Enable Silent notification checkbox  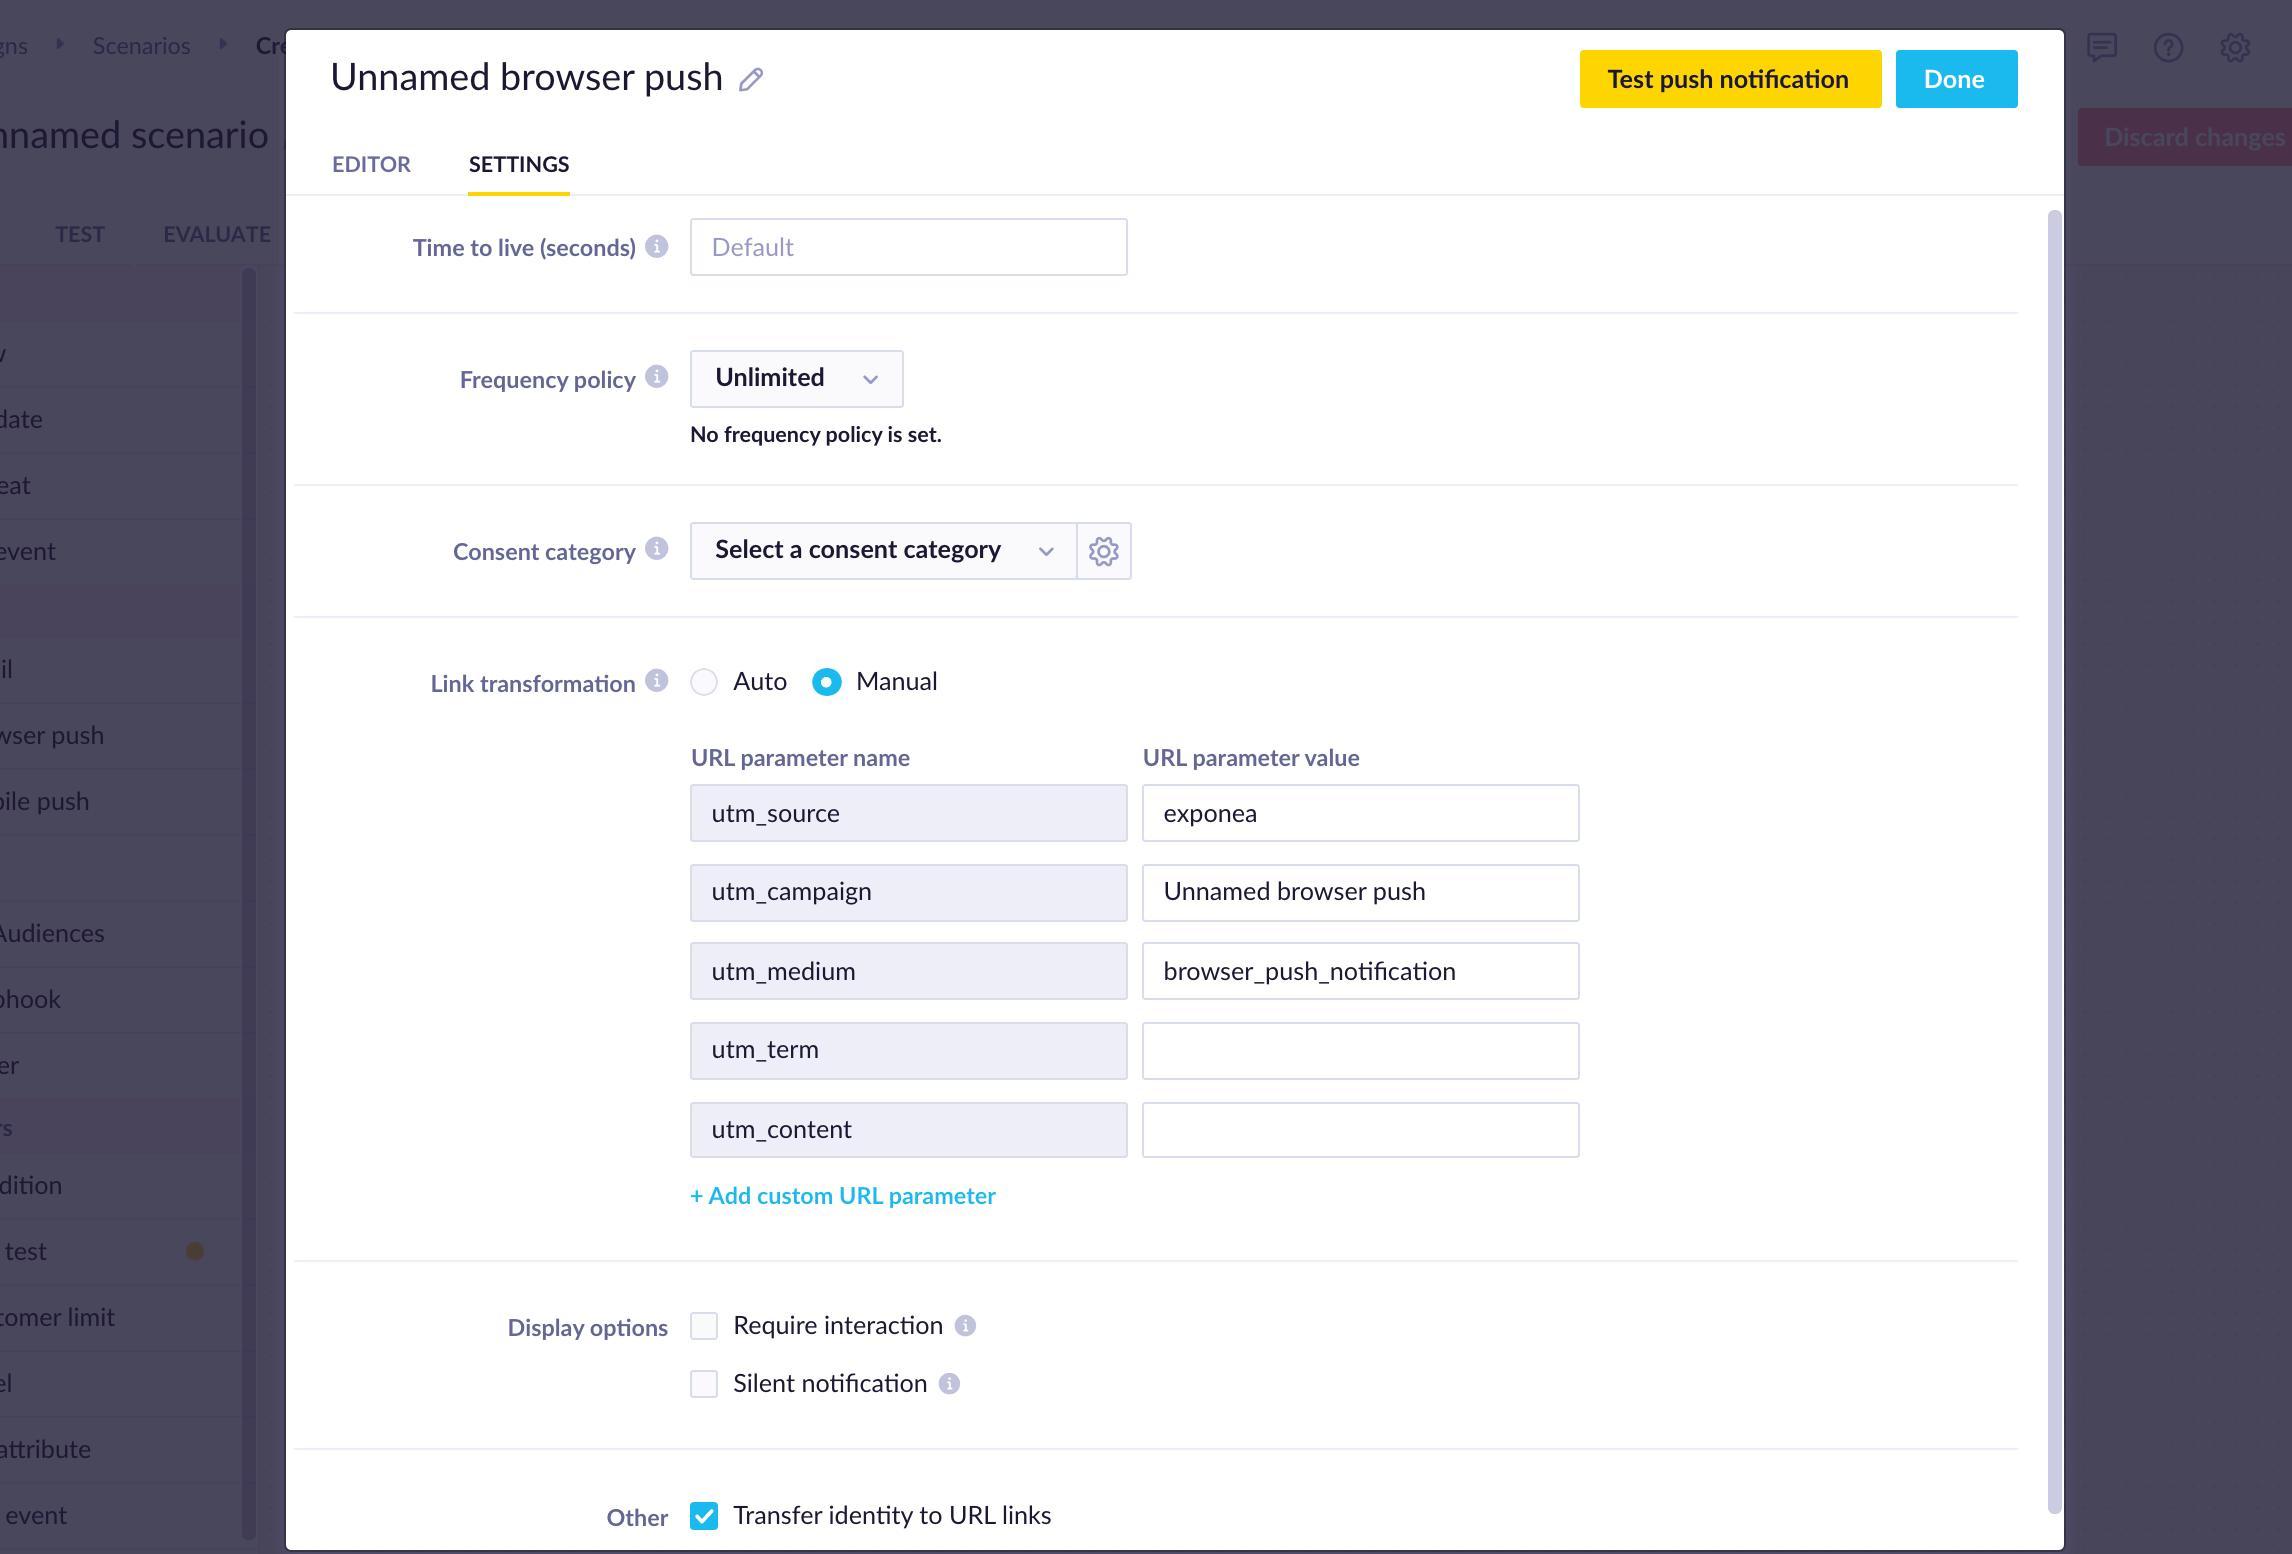(704, 1384)
